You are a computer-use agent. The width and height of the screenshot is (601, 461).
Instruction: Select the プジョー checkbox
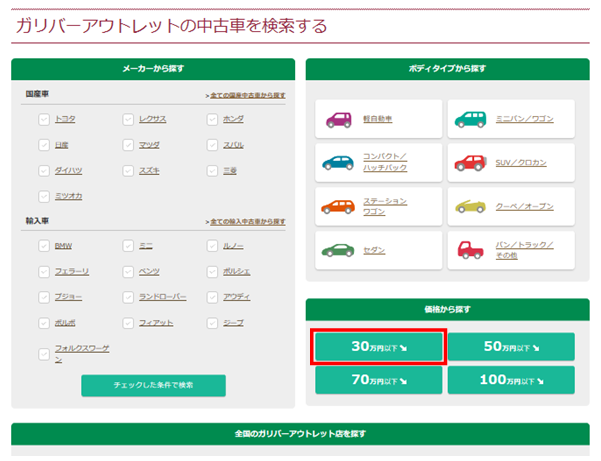pos(44,297)
